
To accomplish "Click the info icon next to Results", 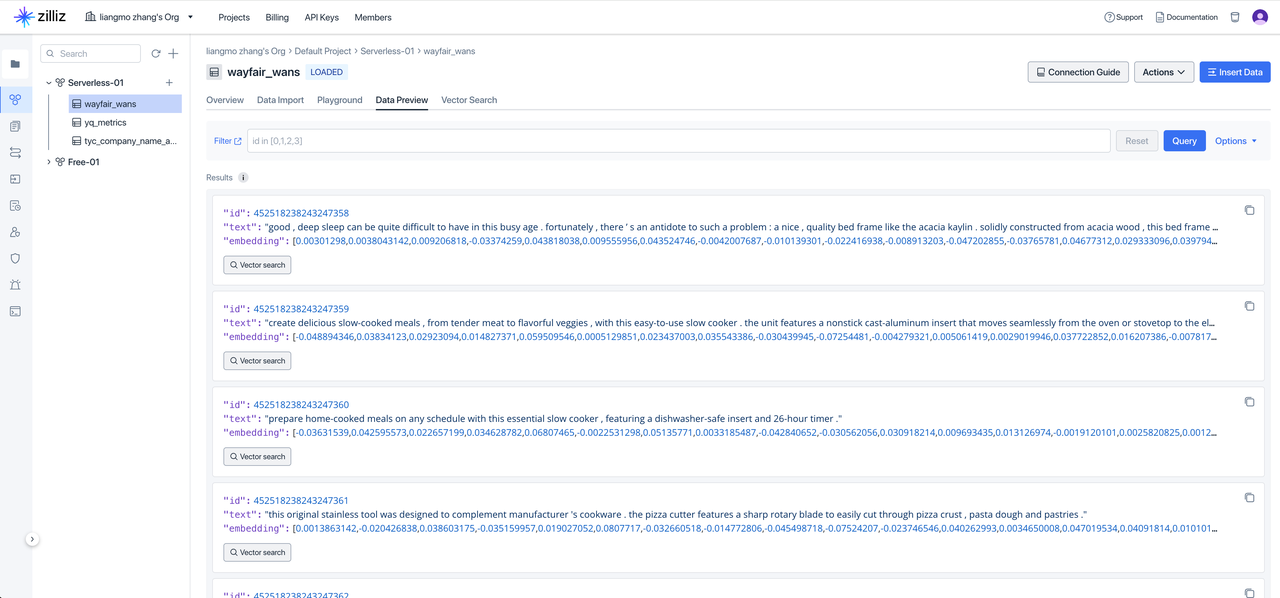I will [x=243, y=178].
